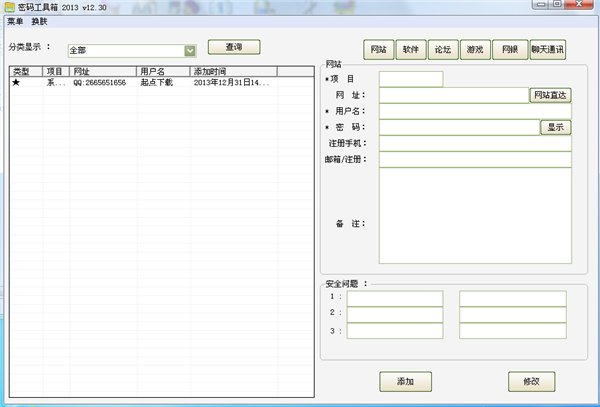
Task: Focus the 用户名 input field
Action: coord(475,111)
